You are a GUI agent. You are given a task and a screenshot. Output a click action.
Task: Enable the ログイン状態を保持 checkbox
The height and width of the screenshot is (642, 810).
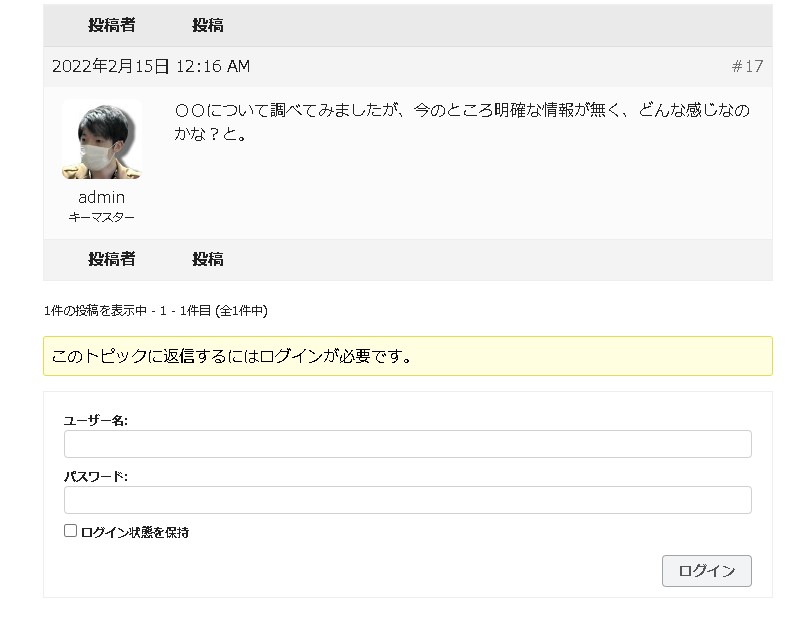(71, 531)
